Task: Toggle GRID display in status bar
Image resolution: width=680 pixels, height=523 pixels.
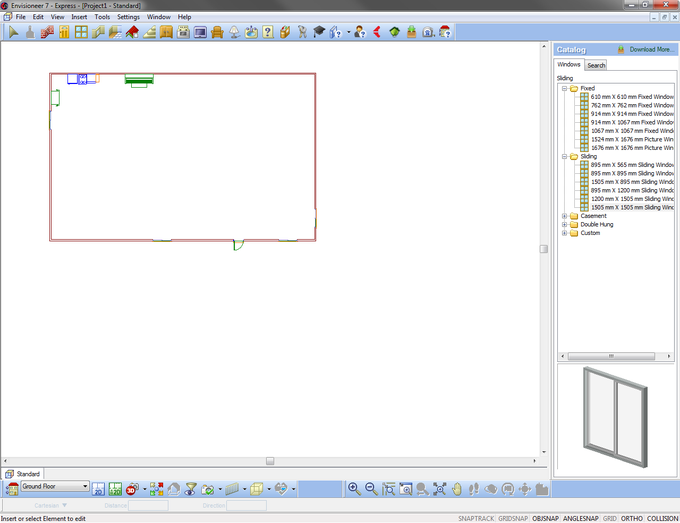Action: click(609, 518)
